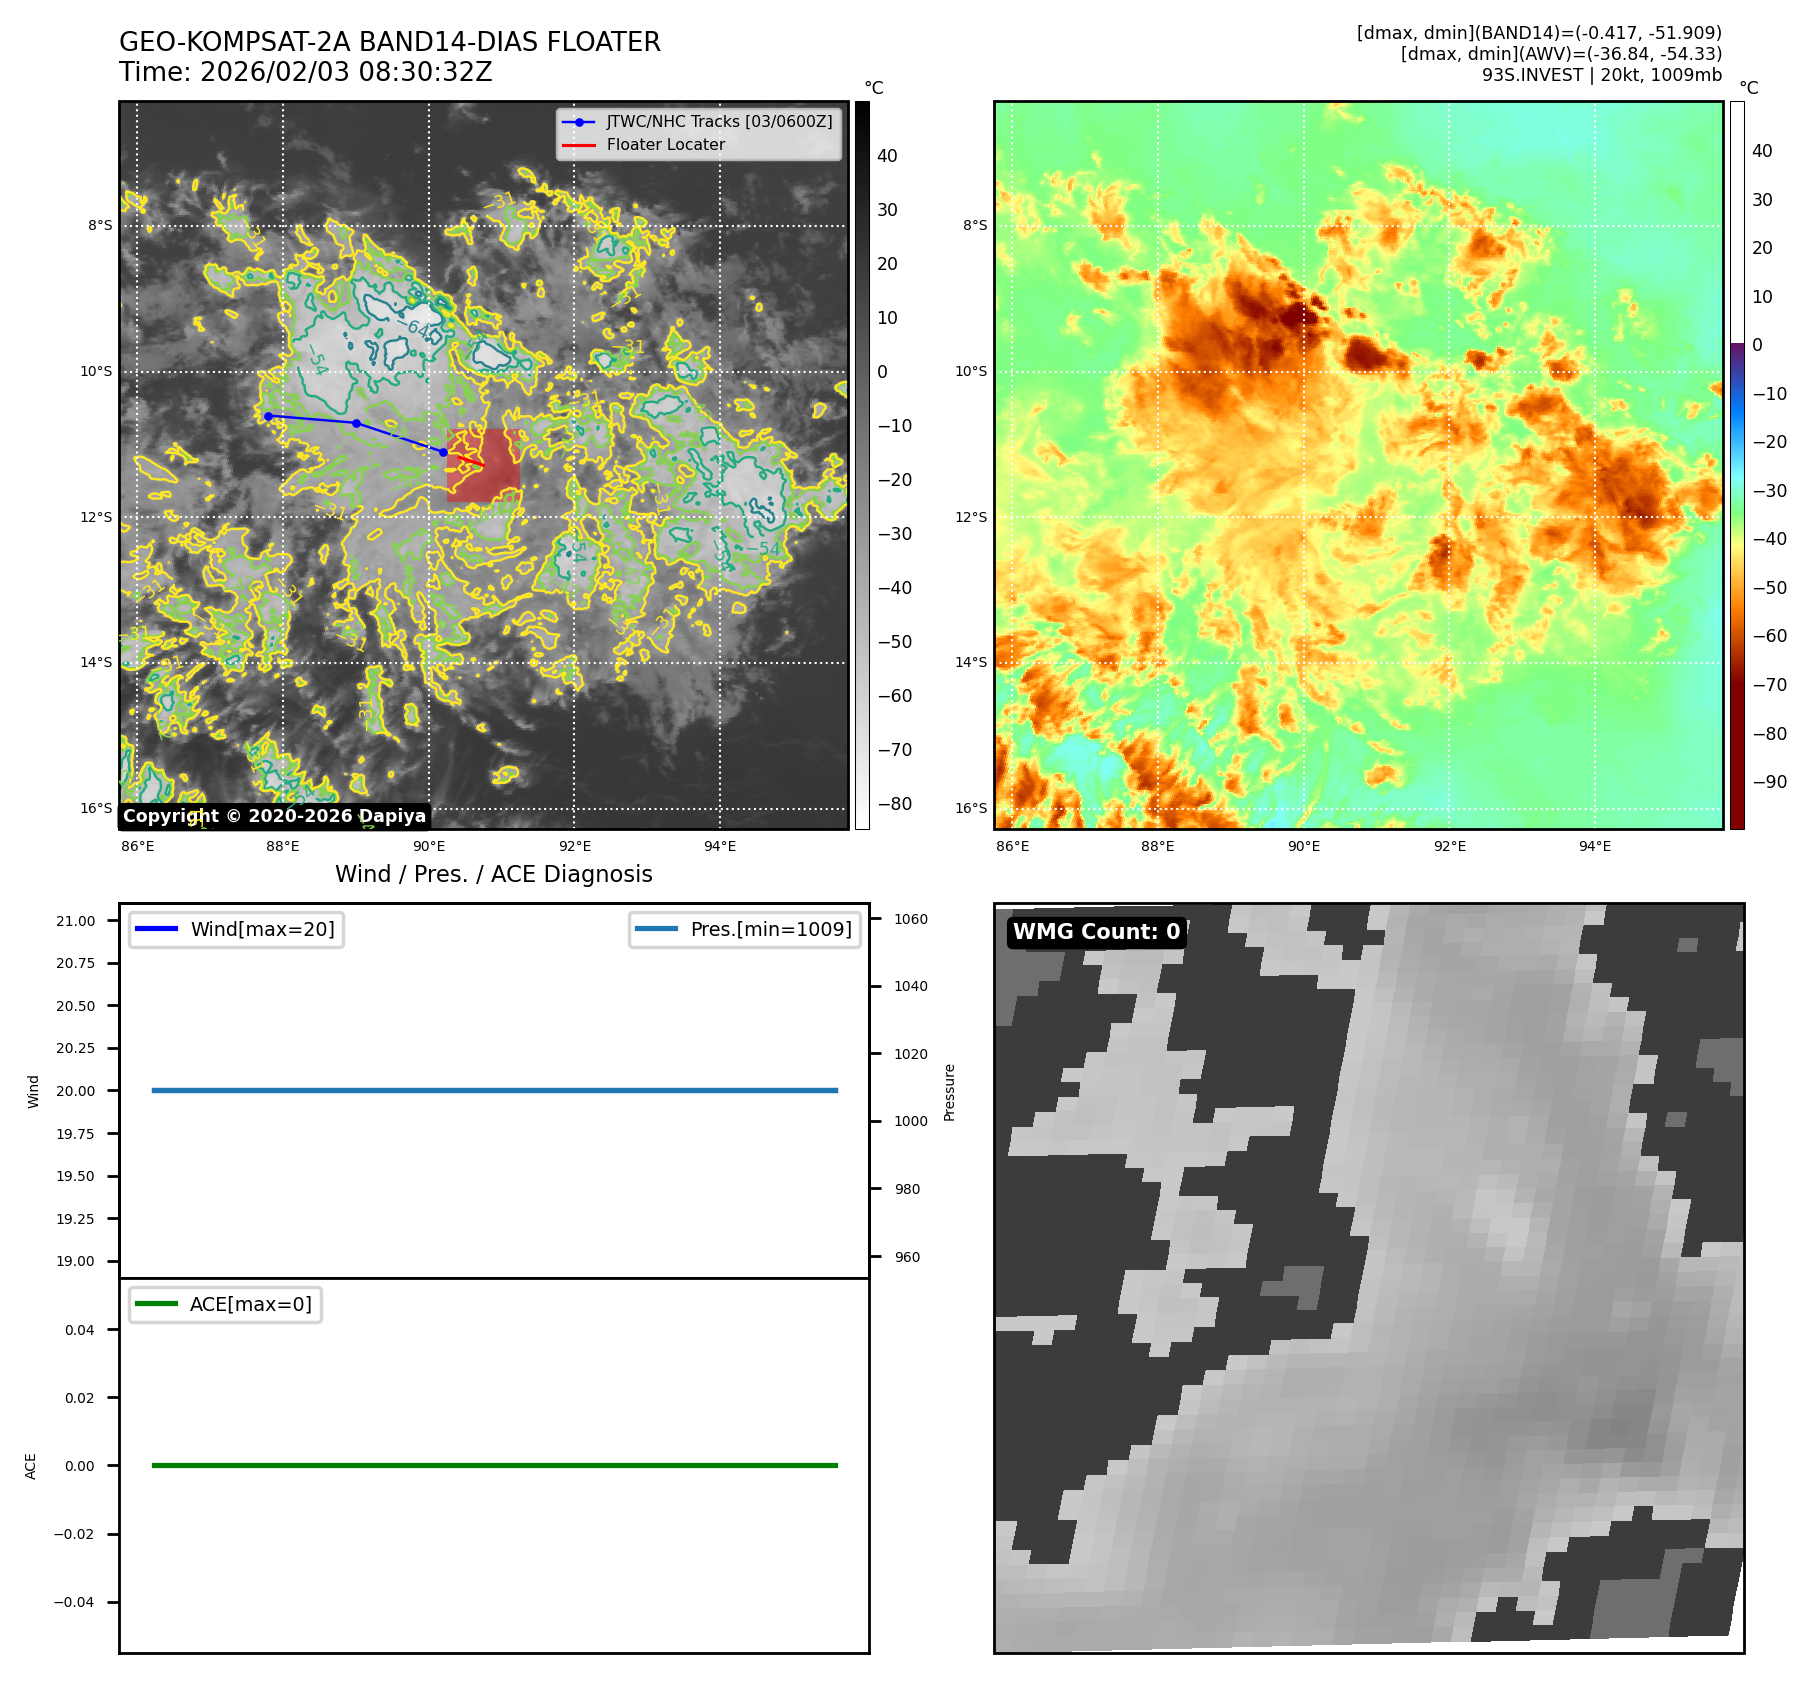
Task: Click the timestamp 2026/02/03 08:30:32Z
Action: tap(346, 73)
